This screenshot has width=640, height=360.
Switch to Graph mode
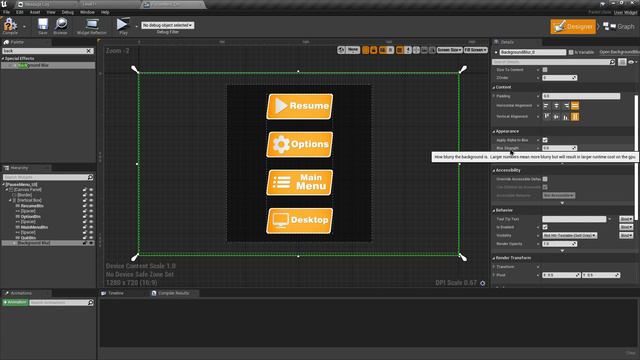point(619,27)
